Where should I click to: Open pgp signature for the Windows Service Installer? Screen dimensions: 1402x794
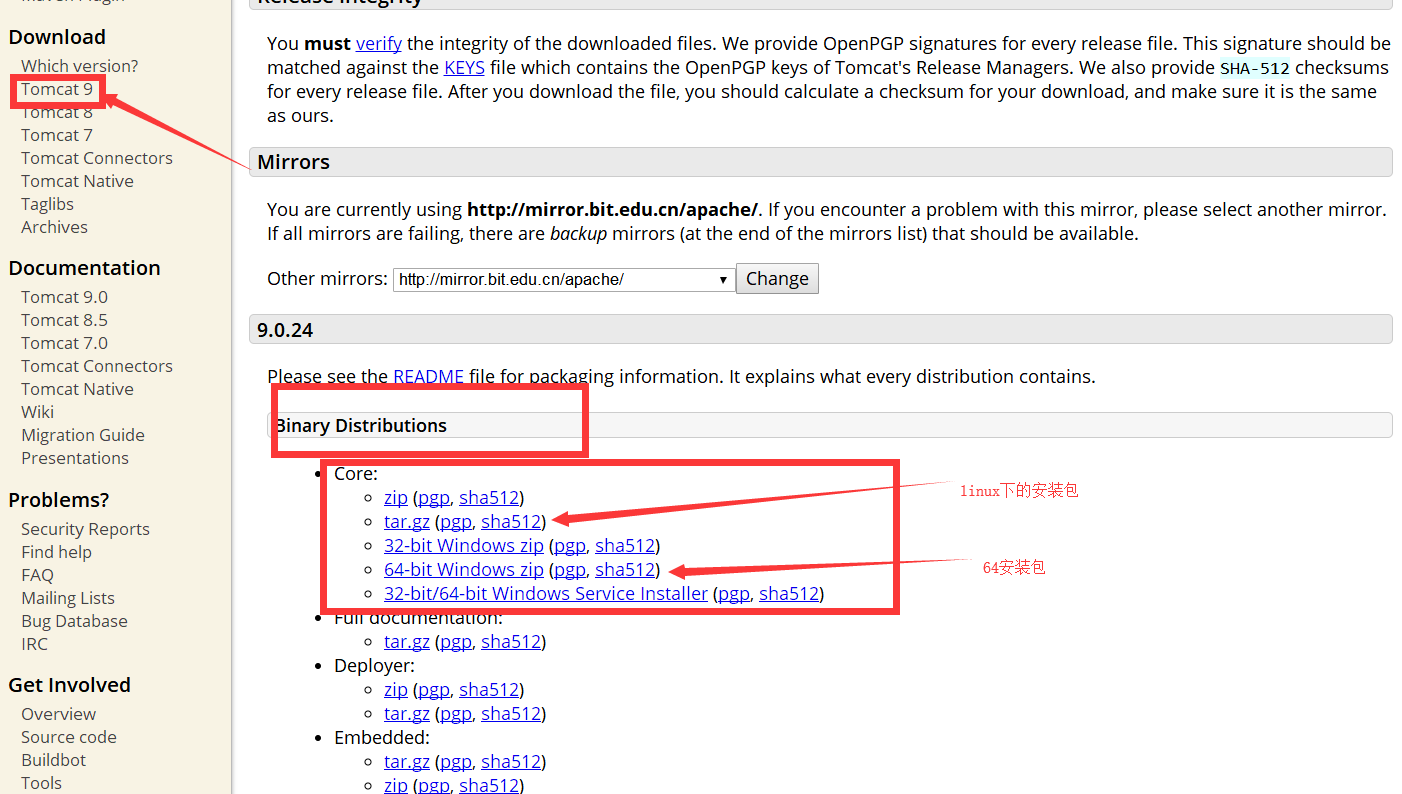pyautogui.click(x=734, y=593)
